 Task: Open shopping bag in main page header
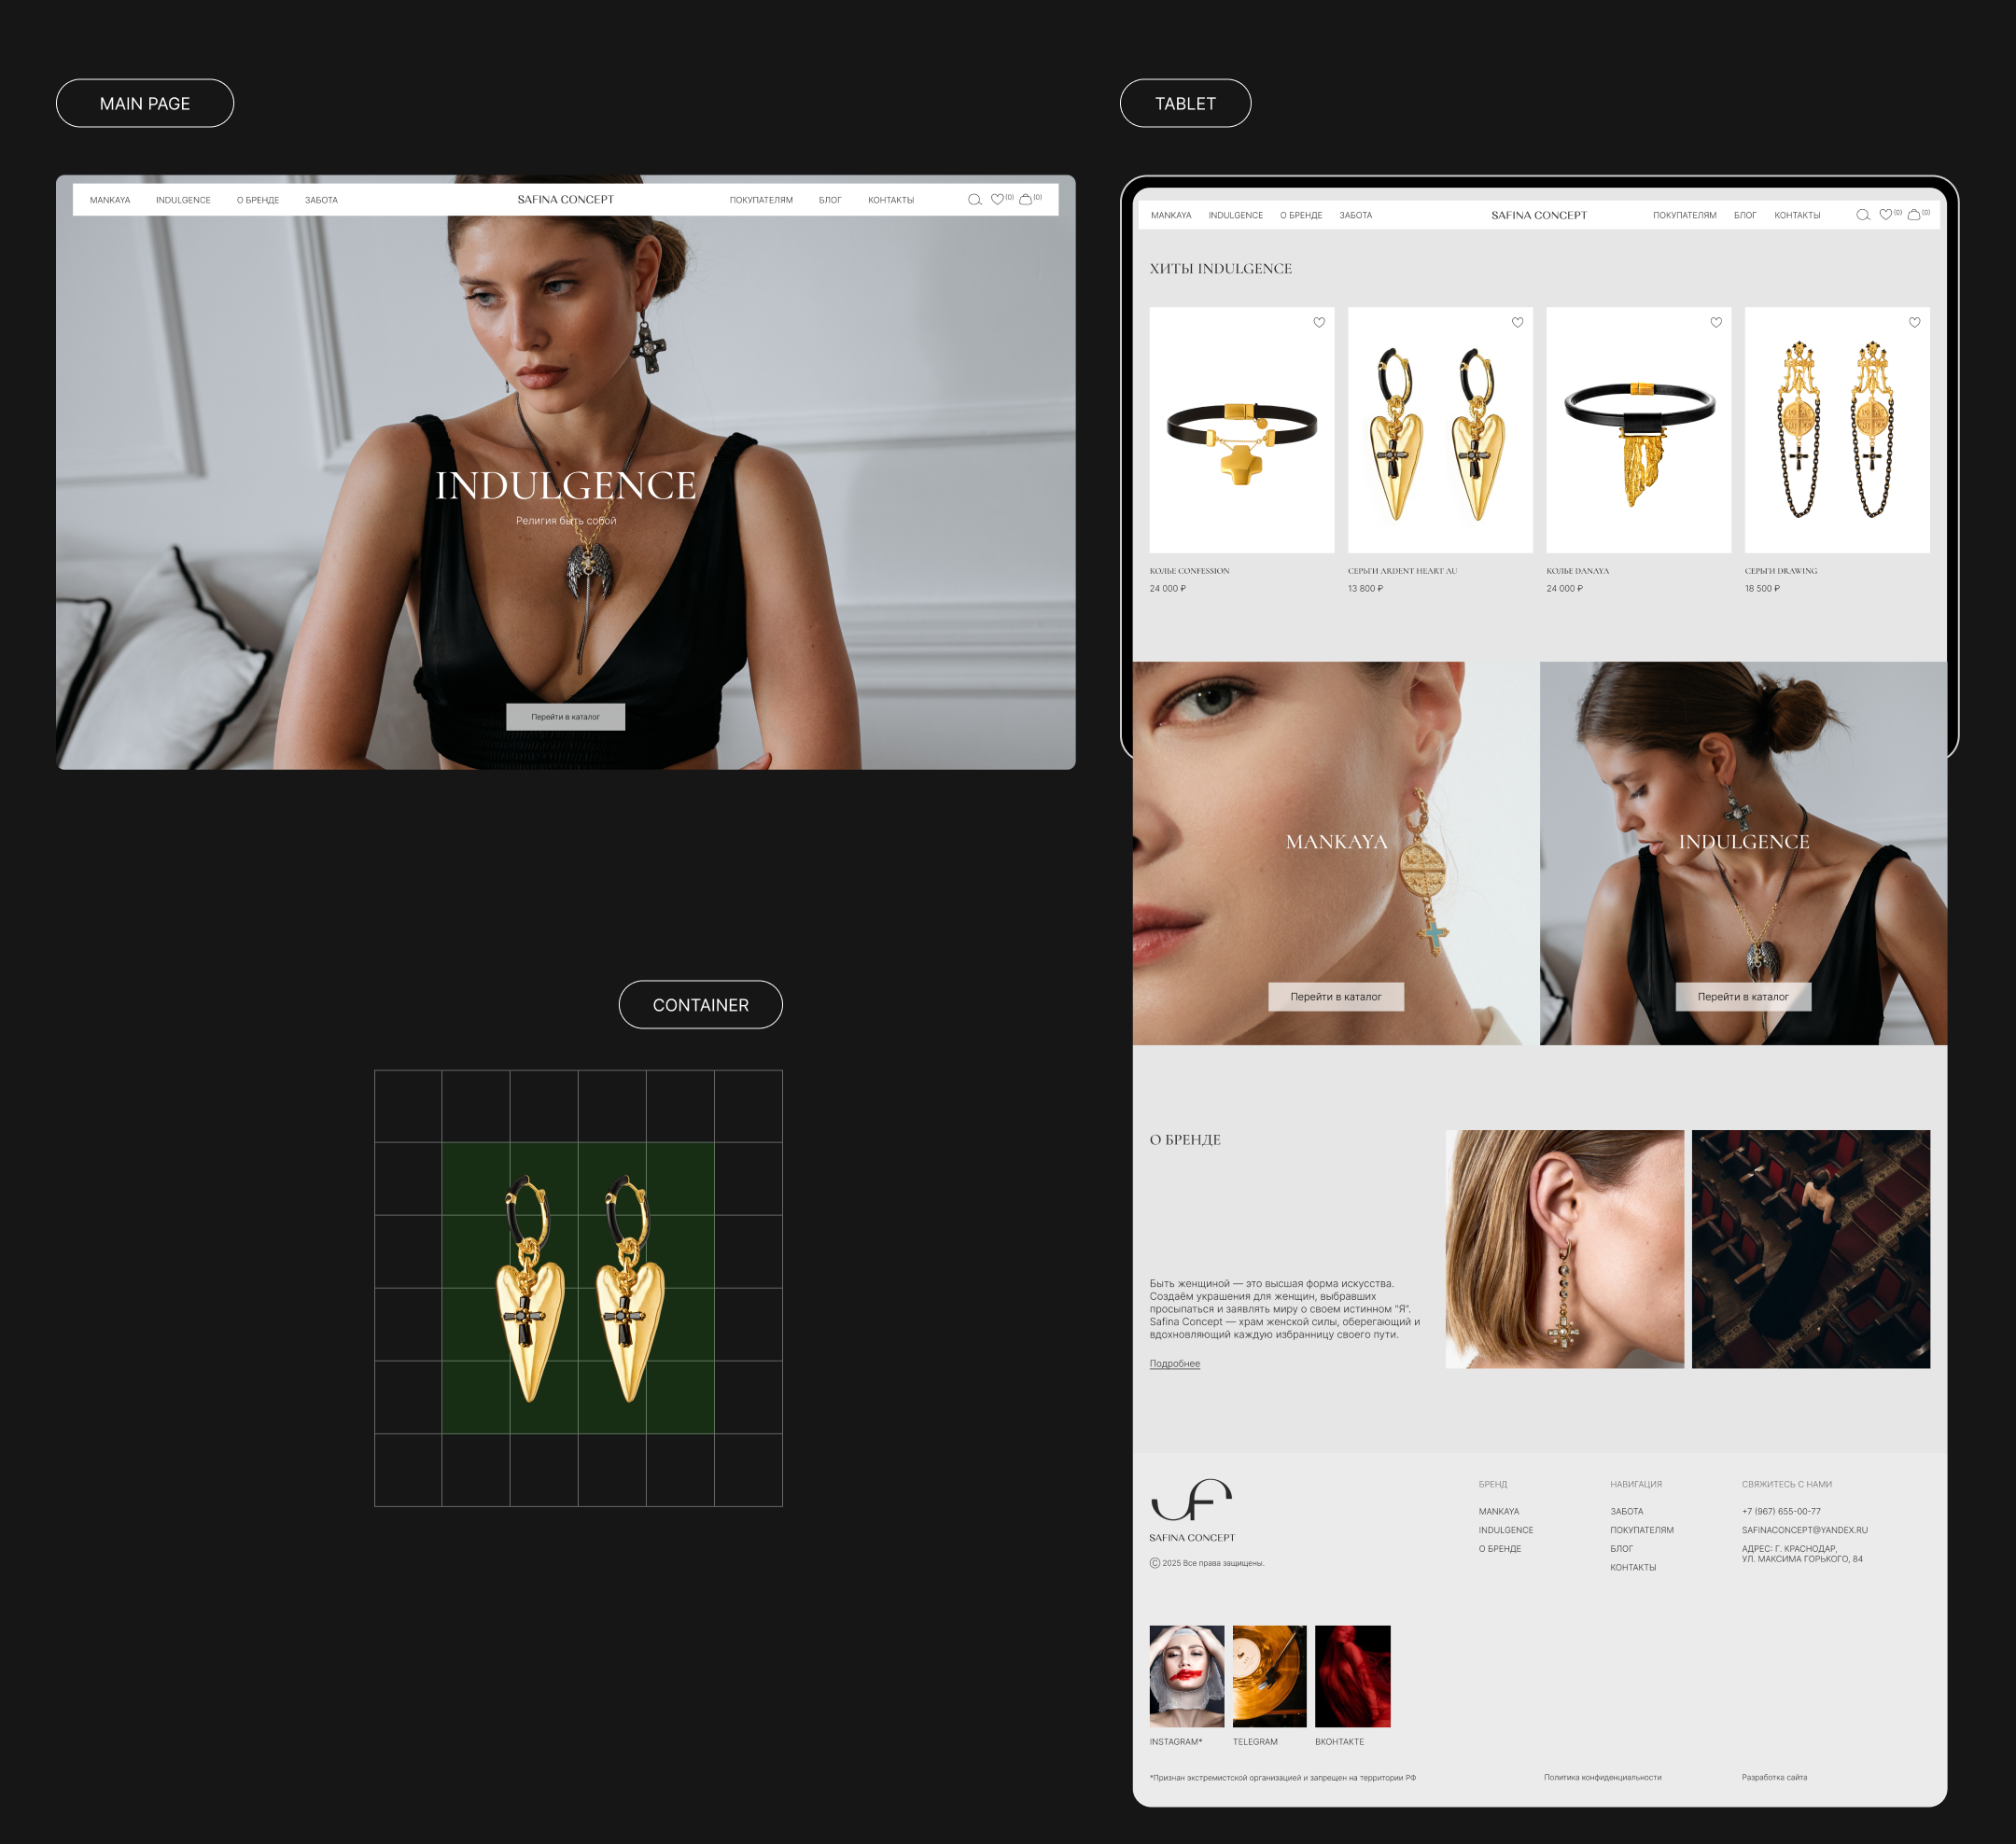click(1025, 199)
